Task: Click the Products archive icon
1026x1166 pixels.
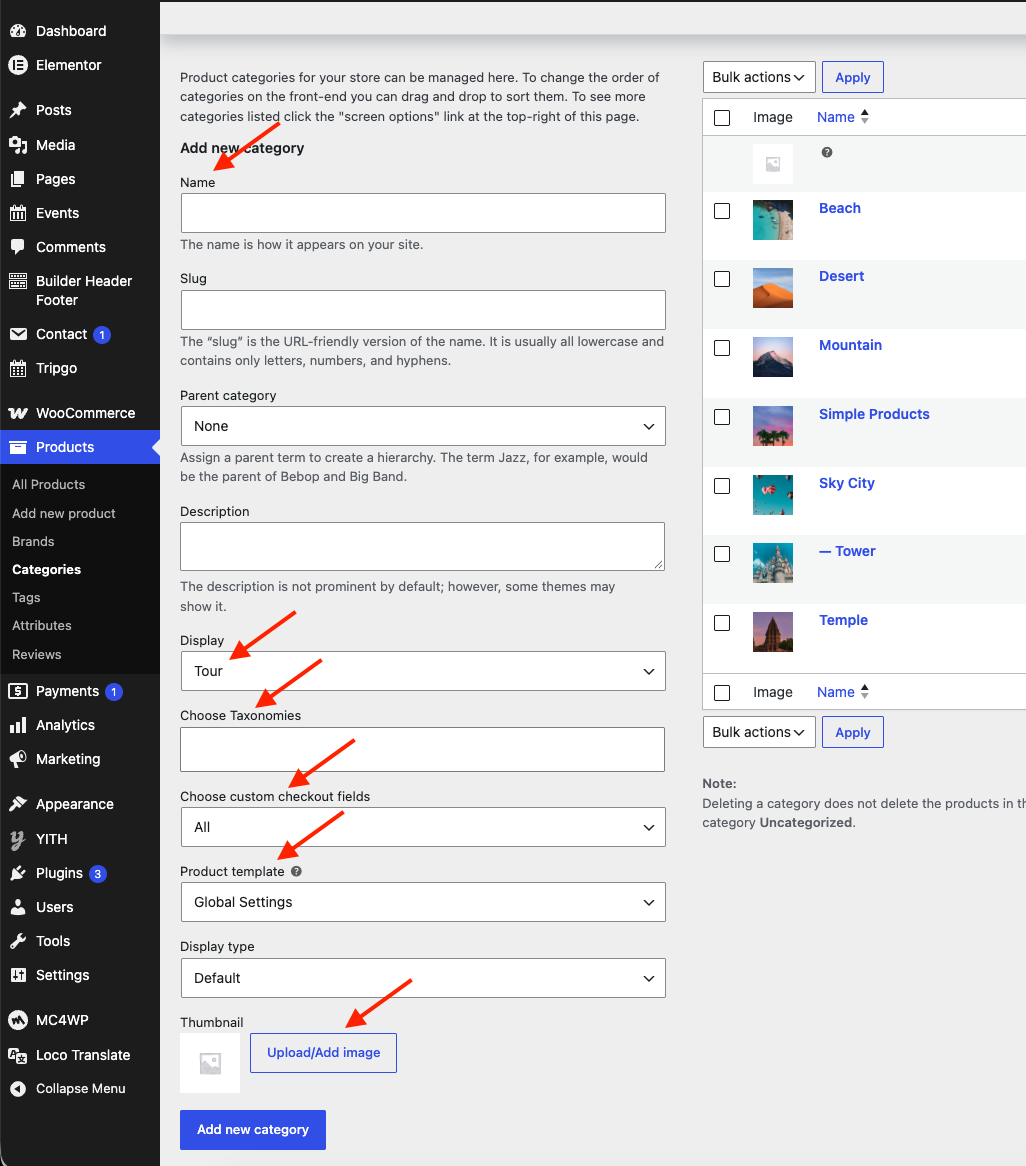Action: pyautogui.click(x=18, y=448)
